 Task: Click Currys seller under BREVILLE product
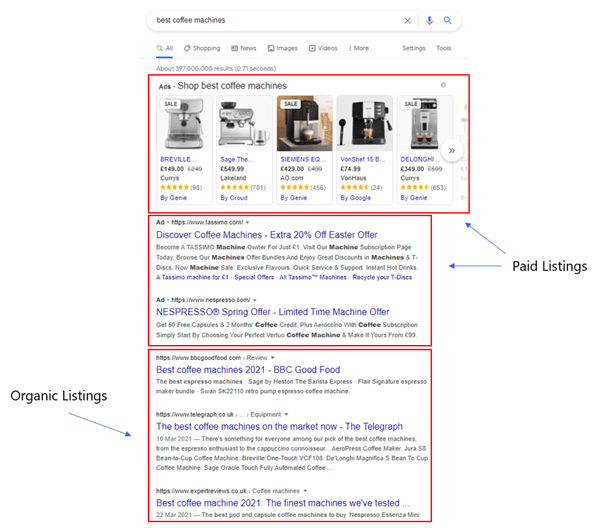[169, 178]
